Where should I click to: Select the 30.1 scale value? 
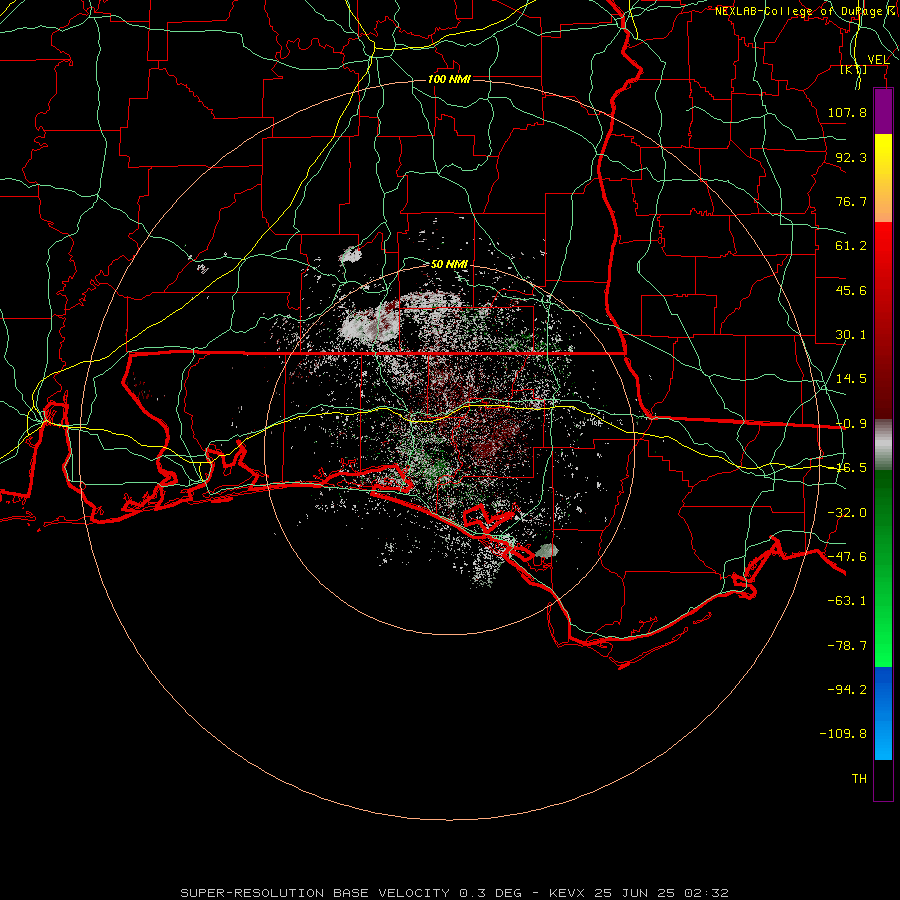[851, 335]
